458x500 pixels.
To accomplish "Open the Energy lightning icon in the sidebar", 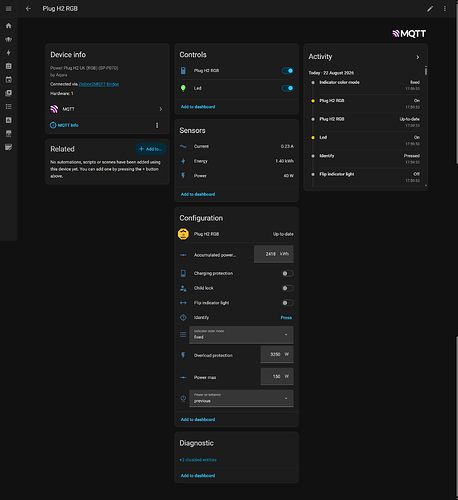I will tap(9, 53).
